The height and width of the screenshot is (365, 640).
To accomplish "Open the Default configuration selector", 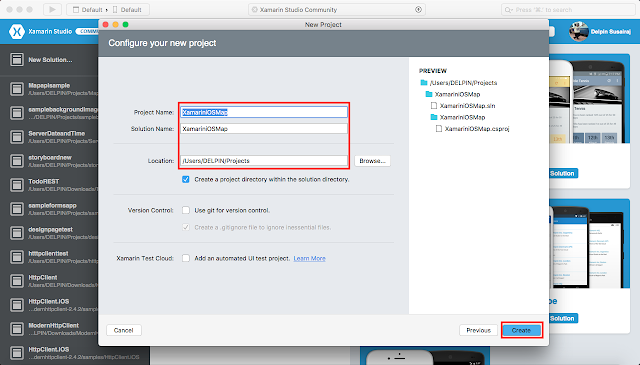I will tap(87, 9).
